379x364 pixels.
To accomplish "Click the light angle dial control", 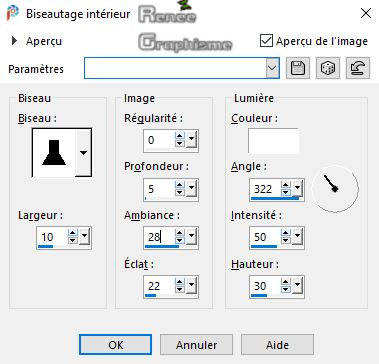I will pos(335,189).
